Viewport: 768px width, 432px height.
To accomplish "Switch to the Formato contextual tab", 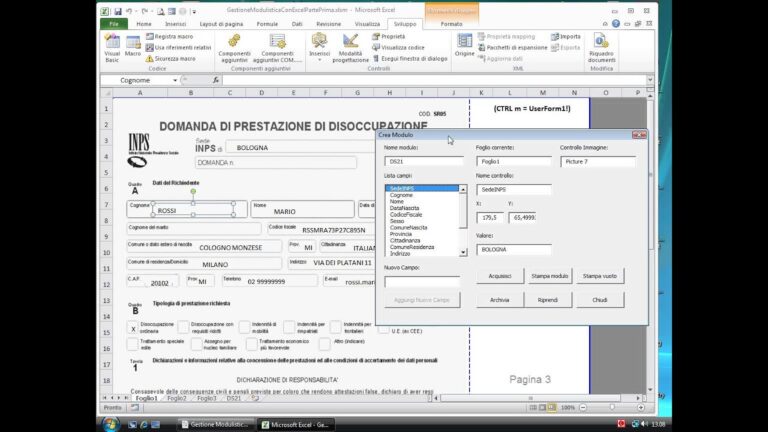I will point(451,24).
